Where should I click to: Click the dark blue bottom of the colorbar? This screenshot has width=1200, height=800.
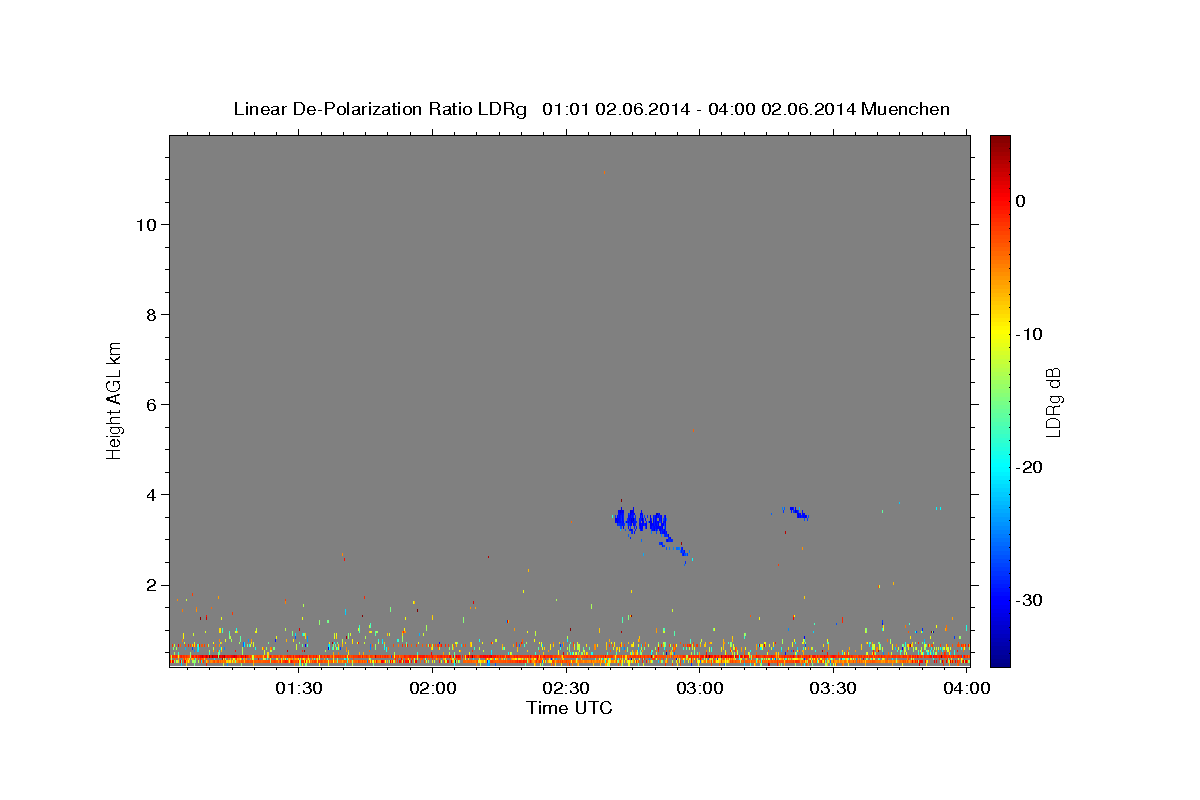point(1000,655)
